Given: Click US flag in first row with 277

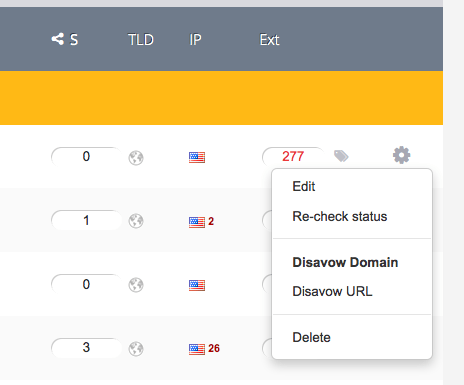Looking at the screenshot, I should pos(197,157).
